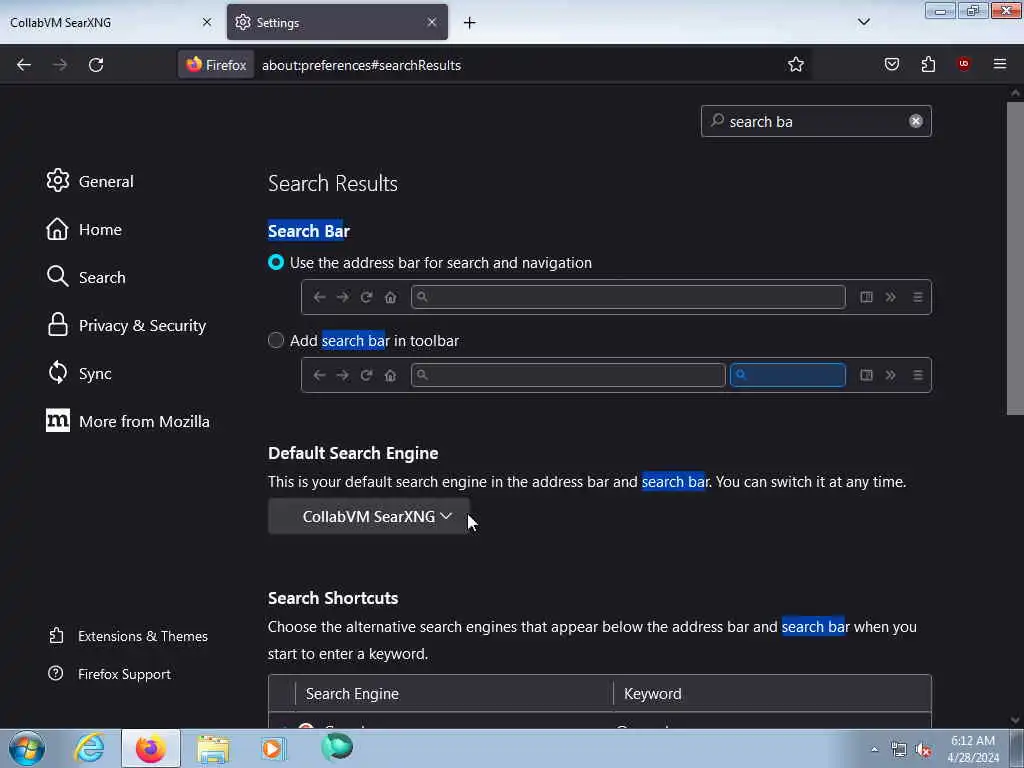Open the General settings category
The image size is (1024, 768).
pyautogui.click(x=90, y=181)
